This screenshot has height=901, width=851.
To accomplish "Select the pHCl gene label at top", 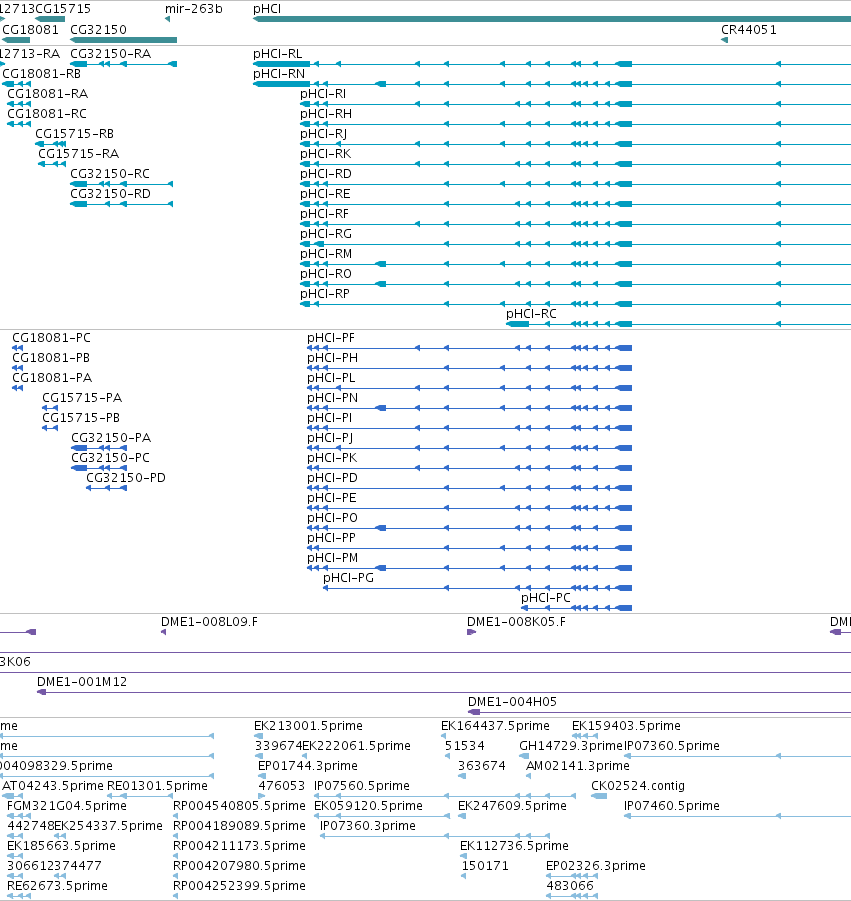I will pyautogui.click(x=267, y=9).
